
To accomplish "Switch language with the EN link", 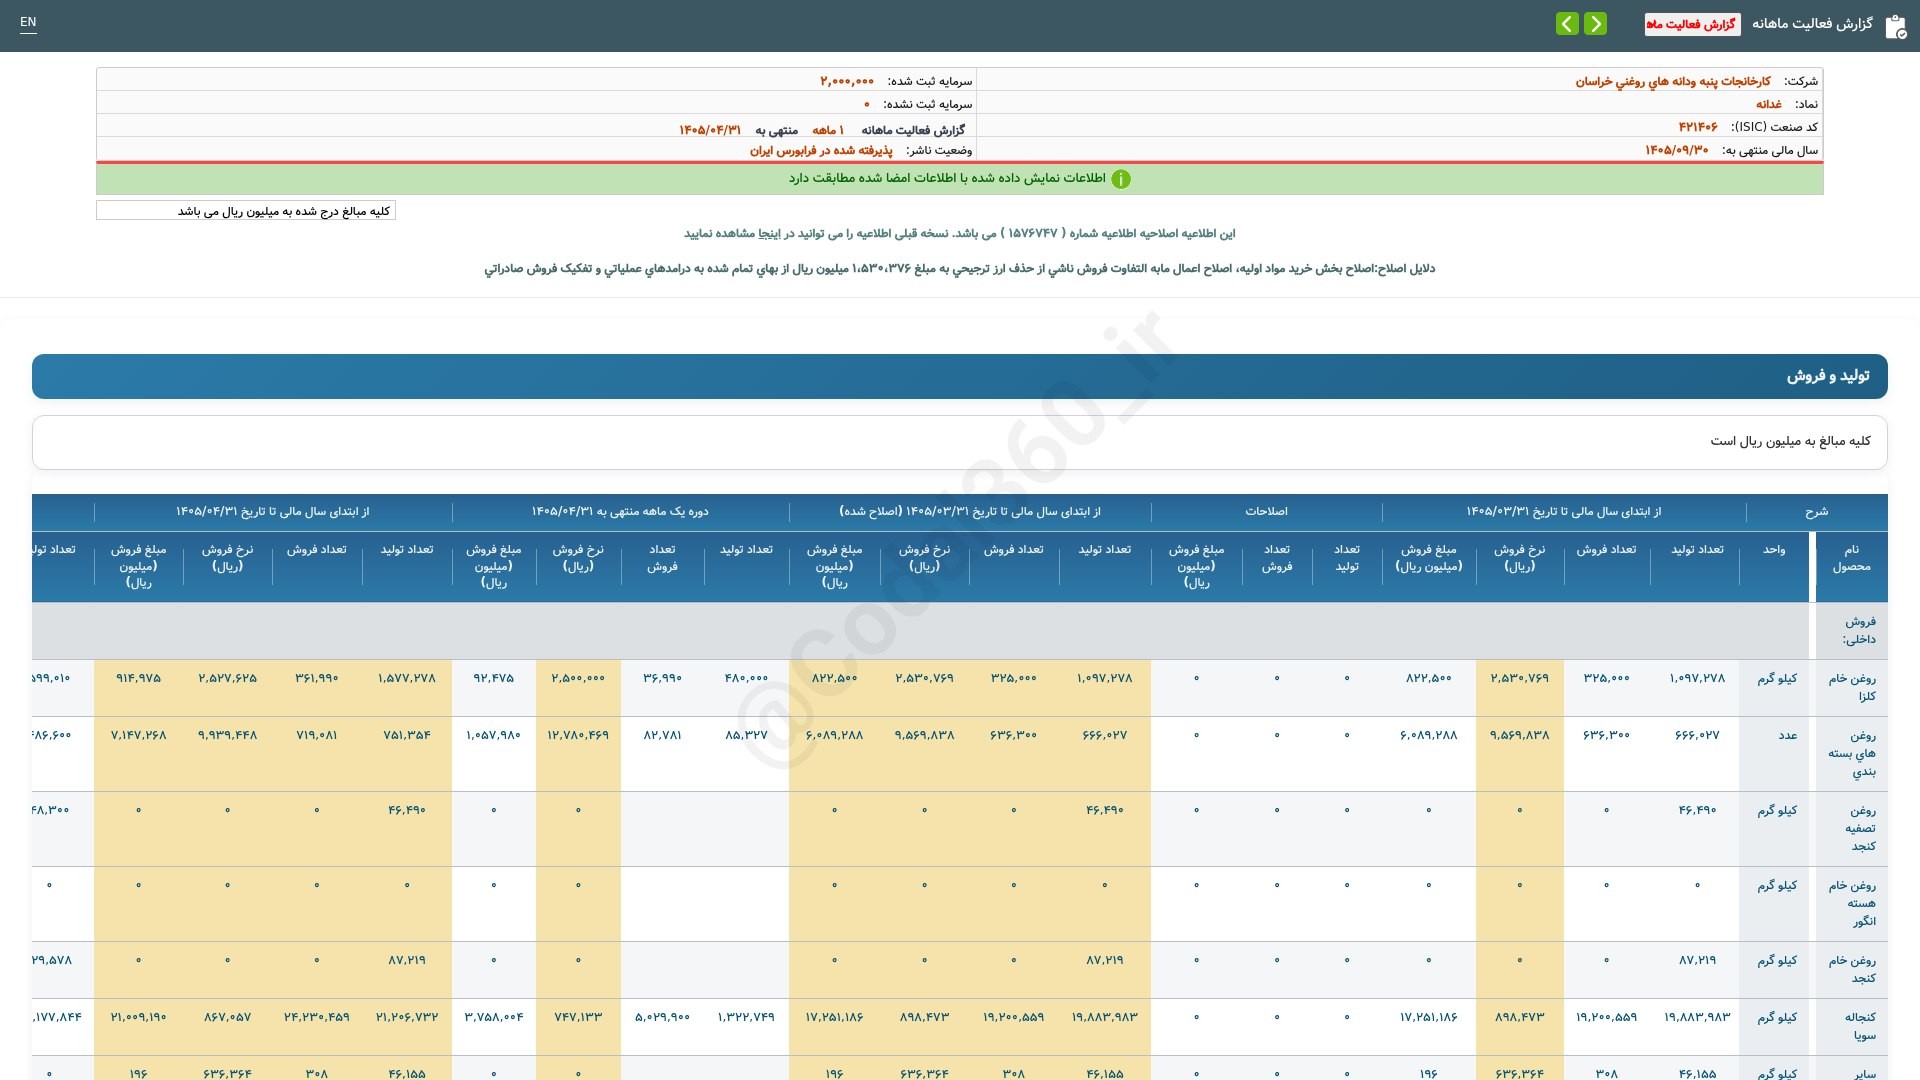I will click(28, 22).
